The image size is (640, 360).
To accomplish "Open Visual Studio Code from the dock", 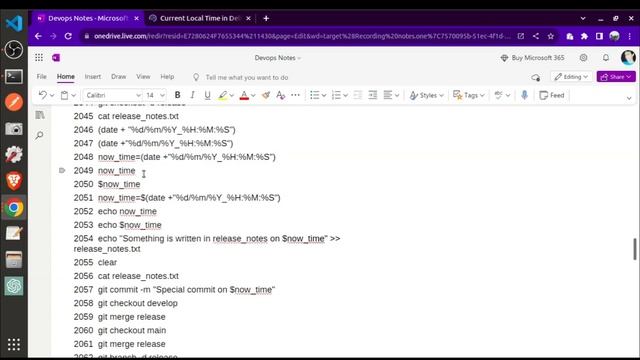I will (14, 23).
